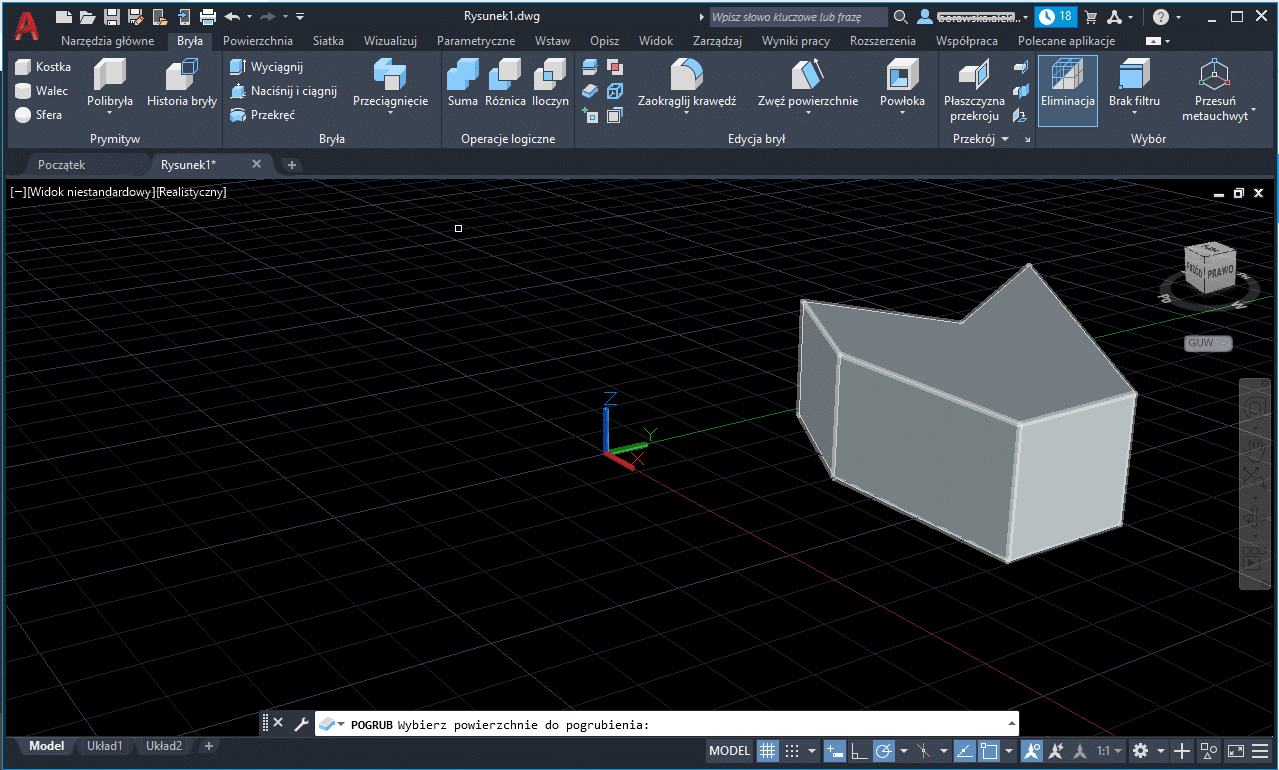
Task: Open the Przeciągnięcie sweep tool
Action: (390, 82)
